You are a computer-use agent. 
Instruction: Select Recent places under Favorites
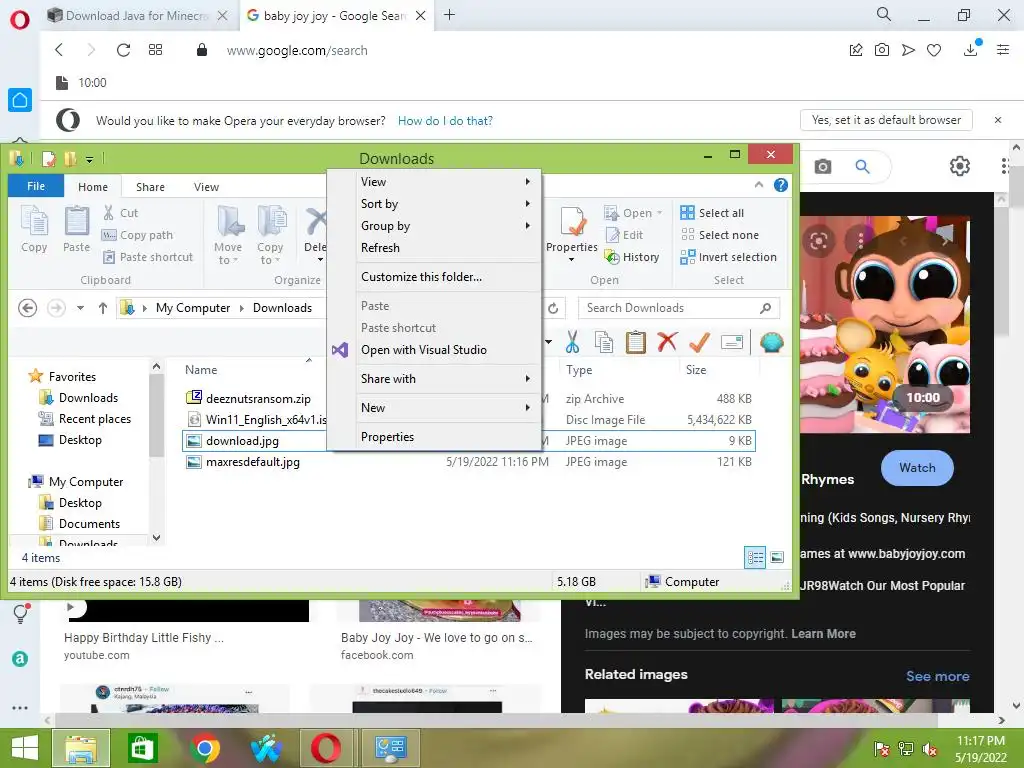[x=95, y=419]
